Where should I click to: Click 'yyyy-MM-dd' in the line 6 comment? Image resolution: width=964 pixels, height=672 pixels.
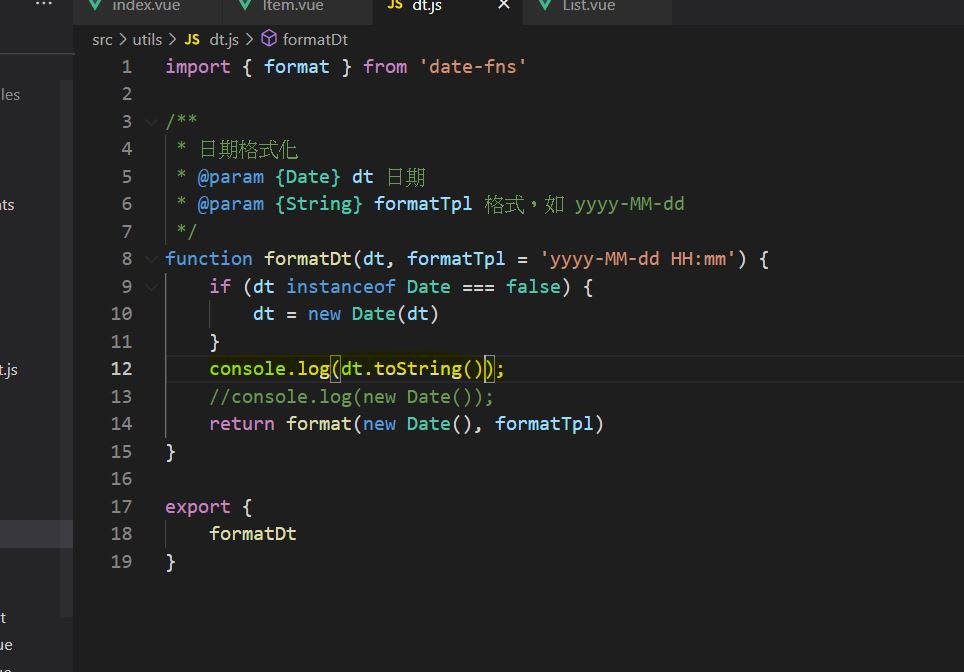coord(630,204)
